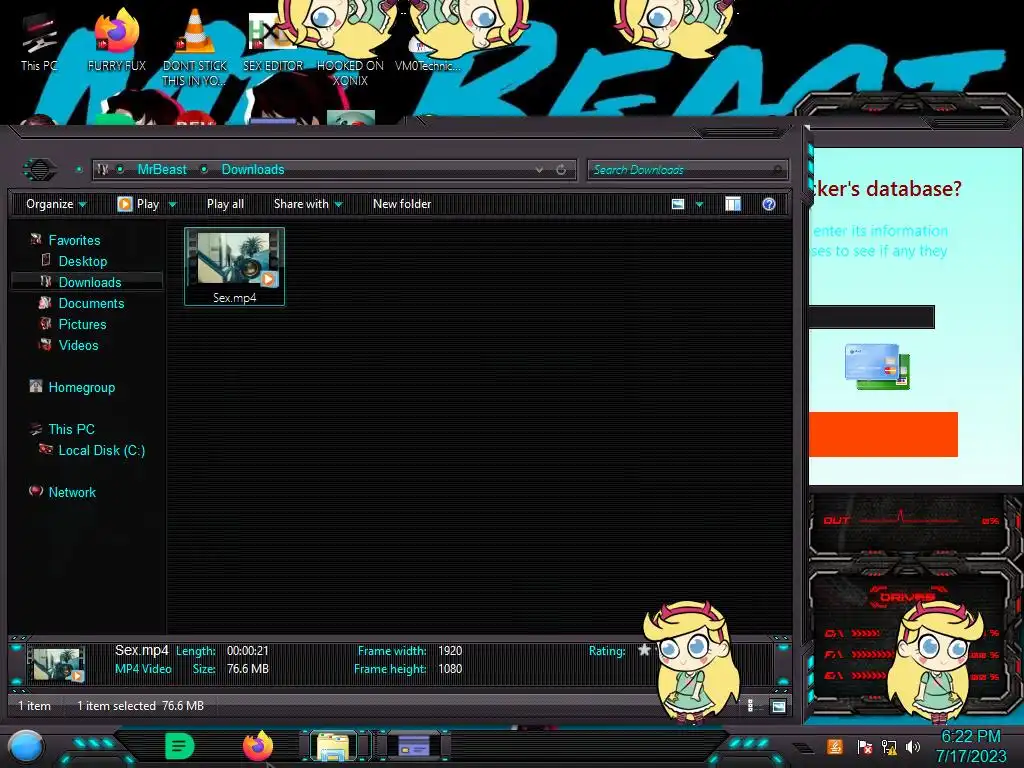Open address bar history dropdown chevron

[x=539, y=170]
